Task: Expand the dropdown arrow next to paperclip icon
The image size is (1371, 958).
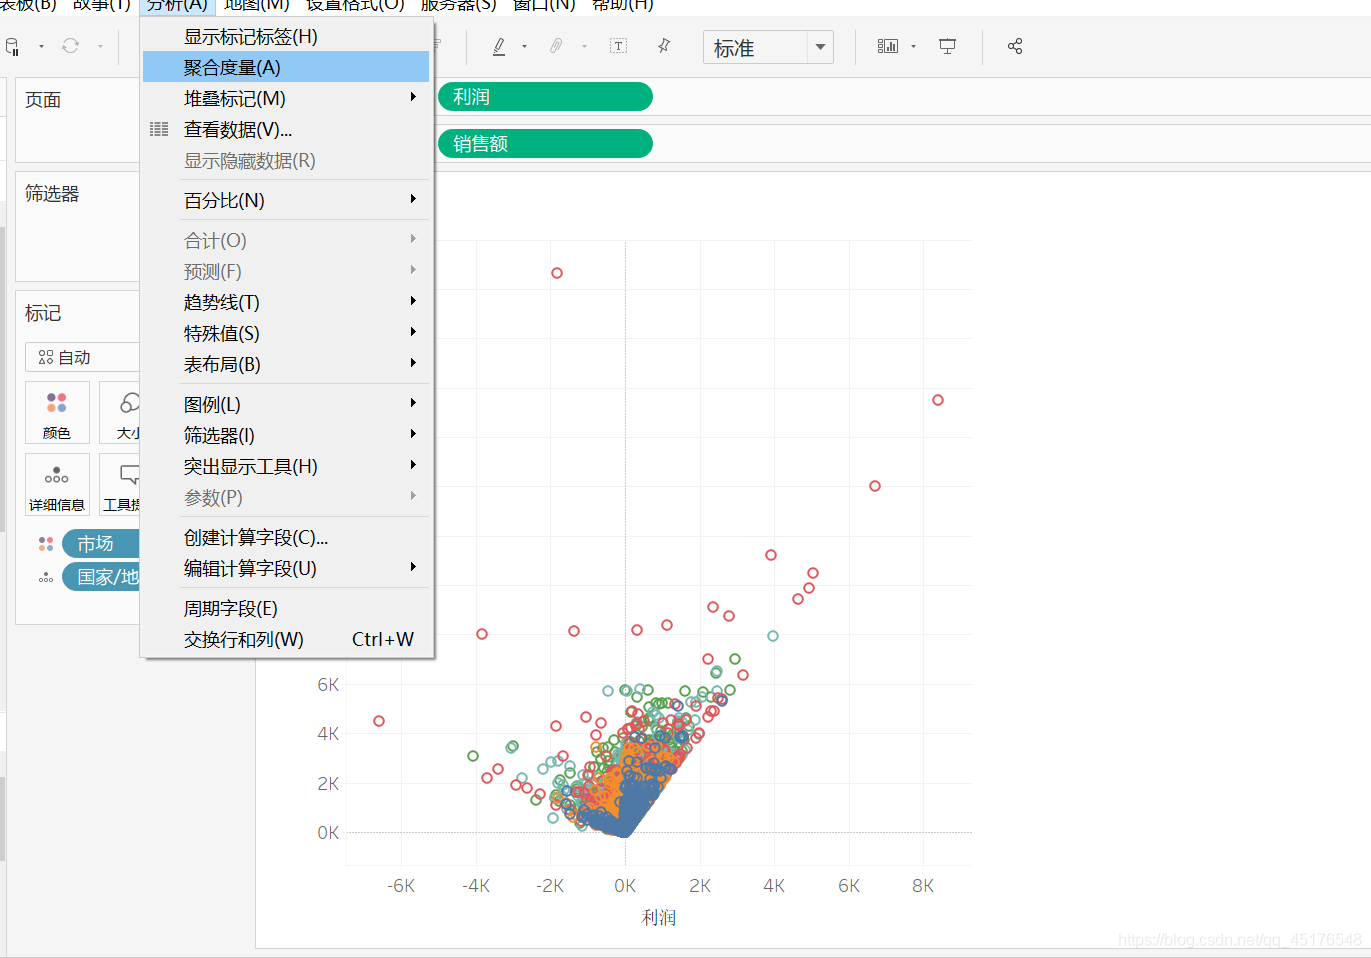Action: 584,46
